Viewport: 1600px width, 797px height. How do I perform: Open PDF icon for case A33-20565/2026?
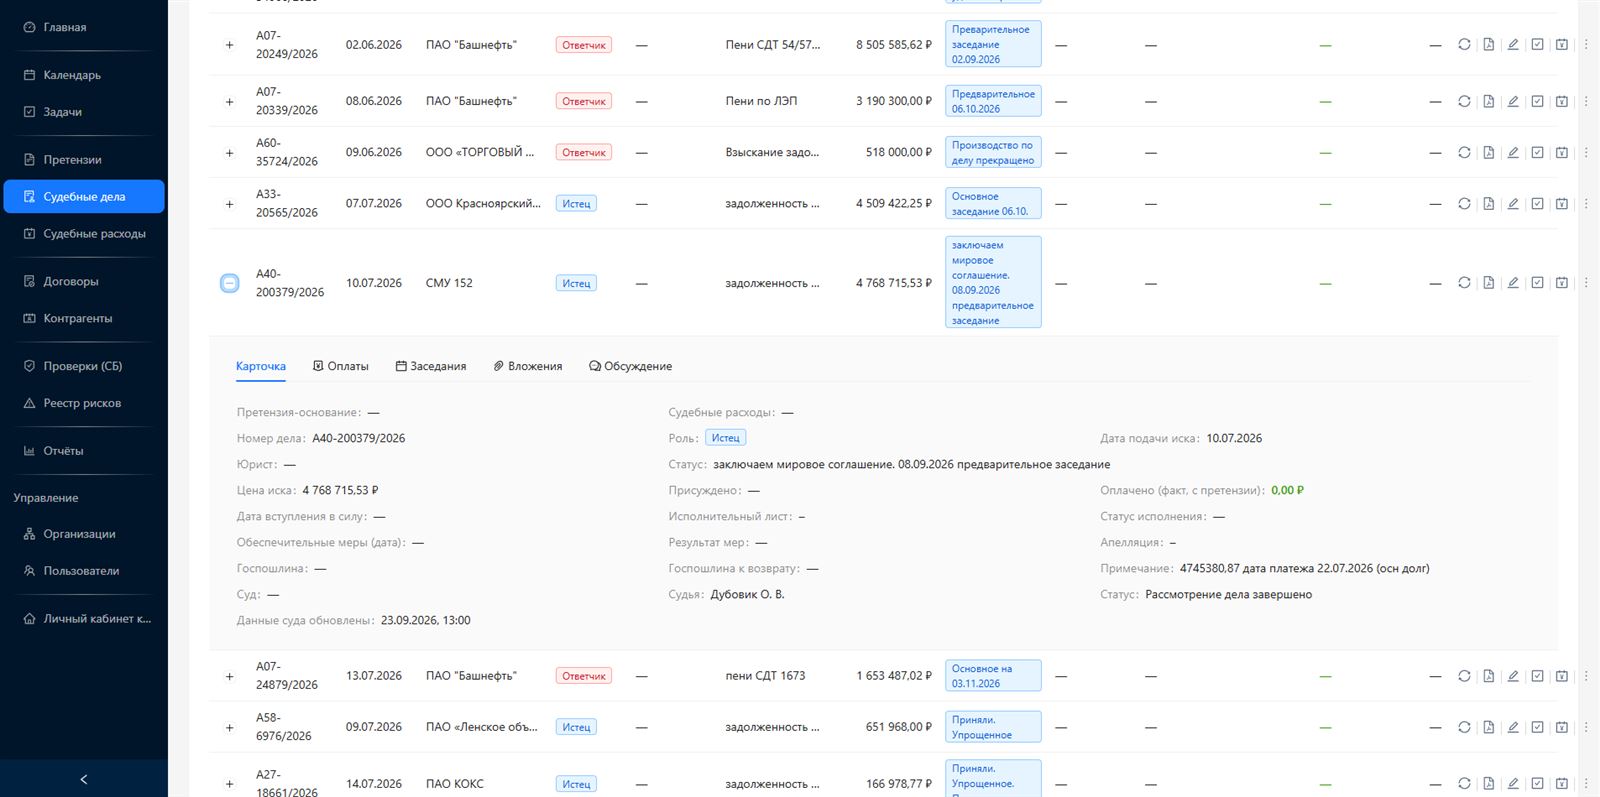tap(1489, 204)
